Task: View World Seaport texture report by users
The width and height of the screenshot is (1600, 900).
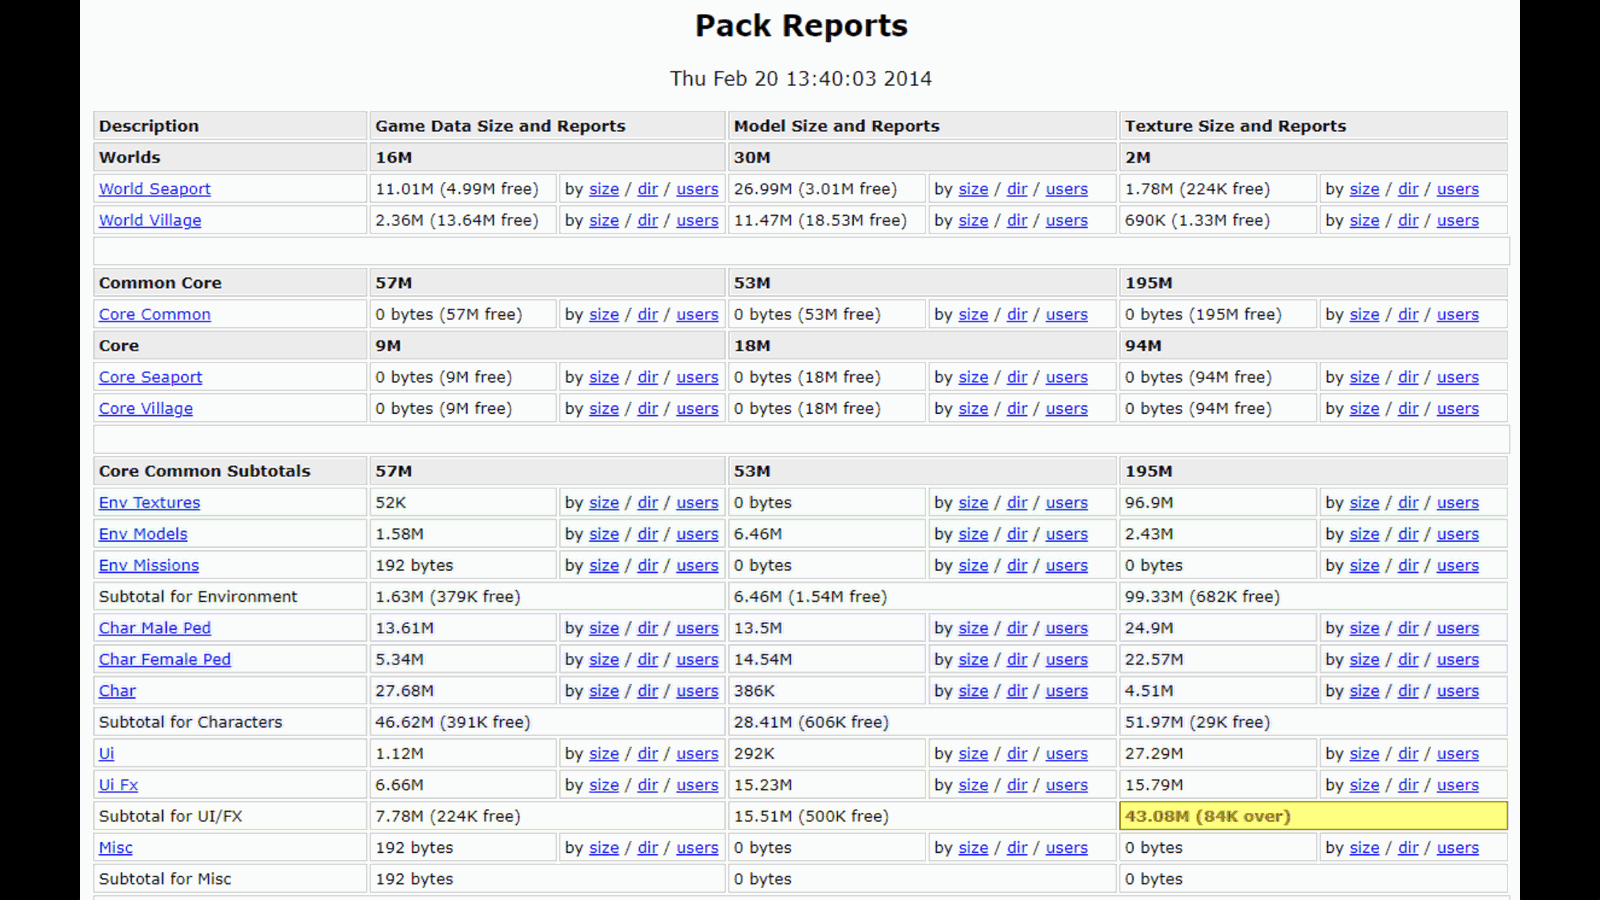Action: [x=1458, y=189]
